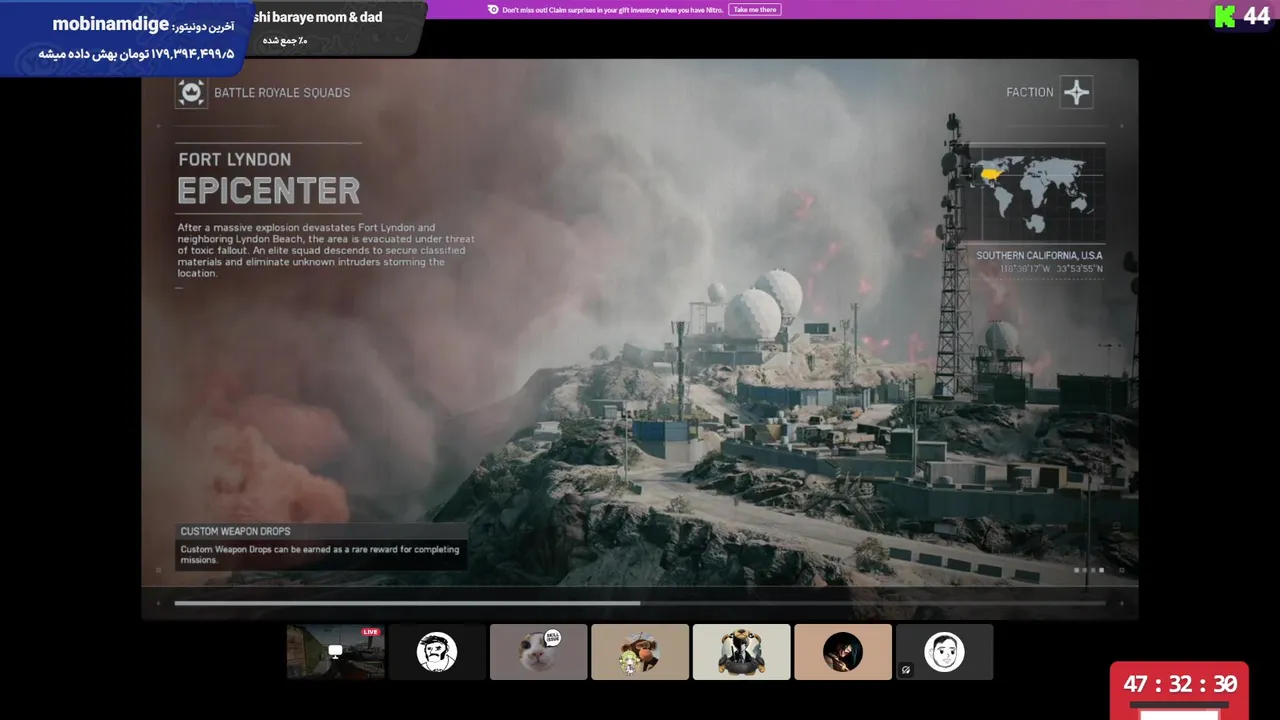The height and width of the screenshot is (720, 1280).
Task: Click the BATTLE ROYALE SQUADS label
Action: (x=282, y=92)
